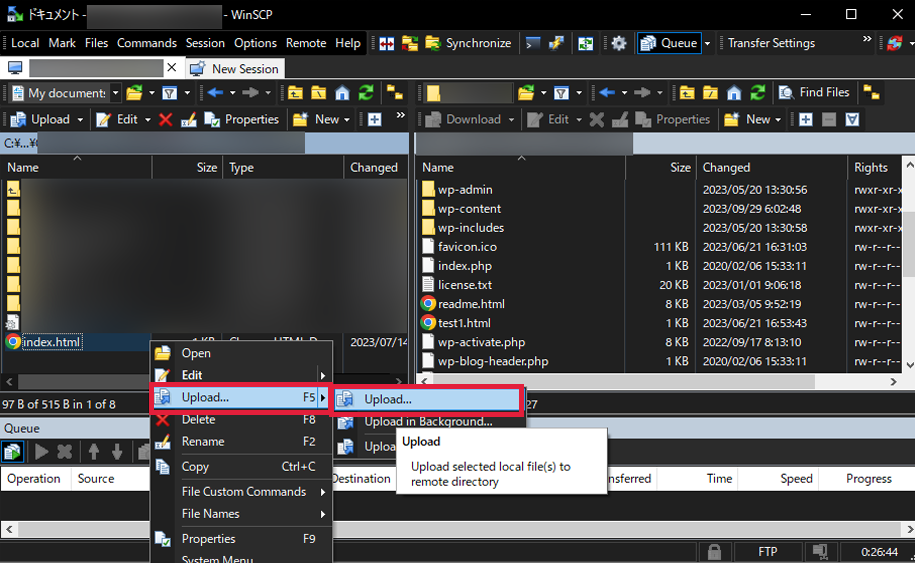The height and width of the screenshot is (563, 915).
Task: Click the remote panel filter icon
Action: coord(561,93)
